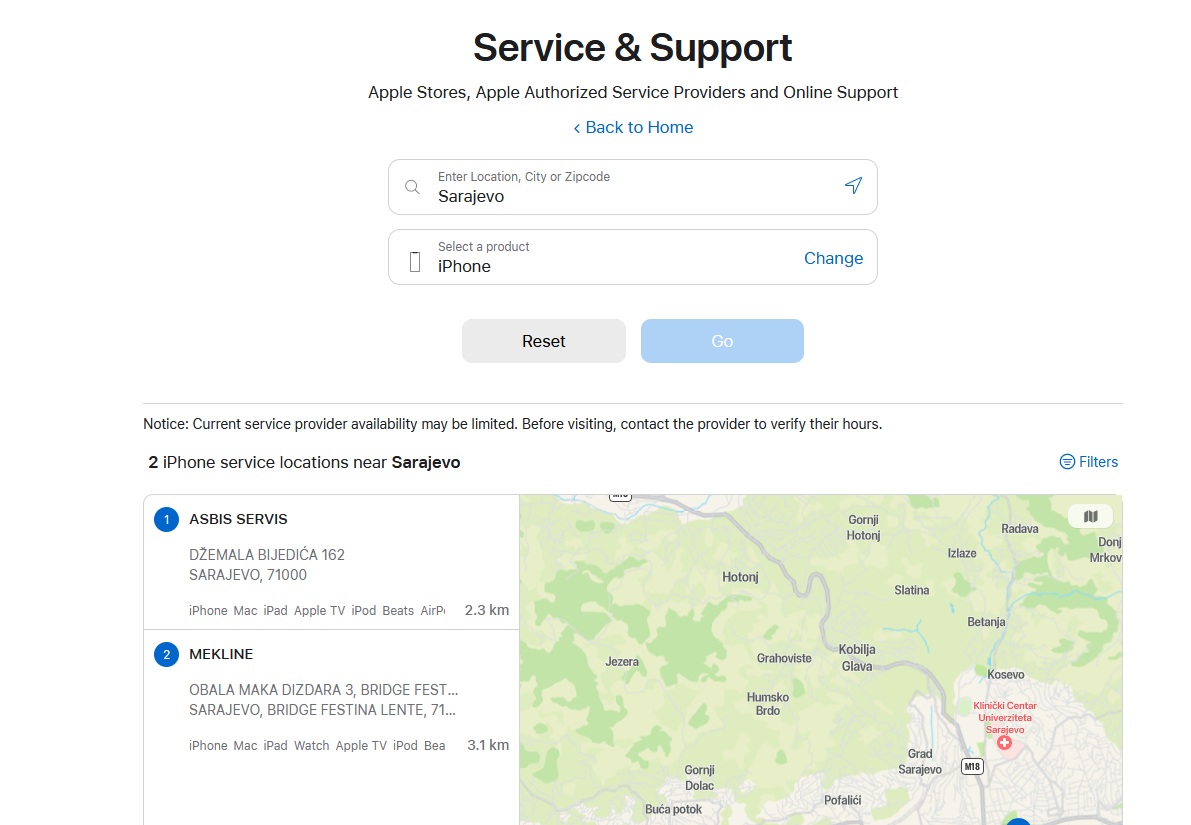
Task: Click Beats product tag in ASBIS SERVIS row
Action: [398, 611]
